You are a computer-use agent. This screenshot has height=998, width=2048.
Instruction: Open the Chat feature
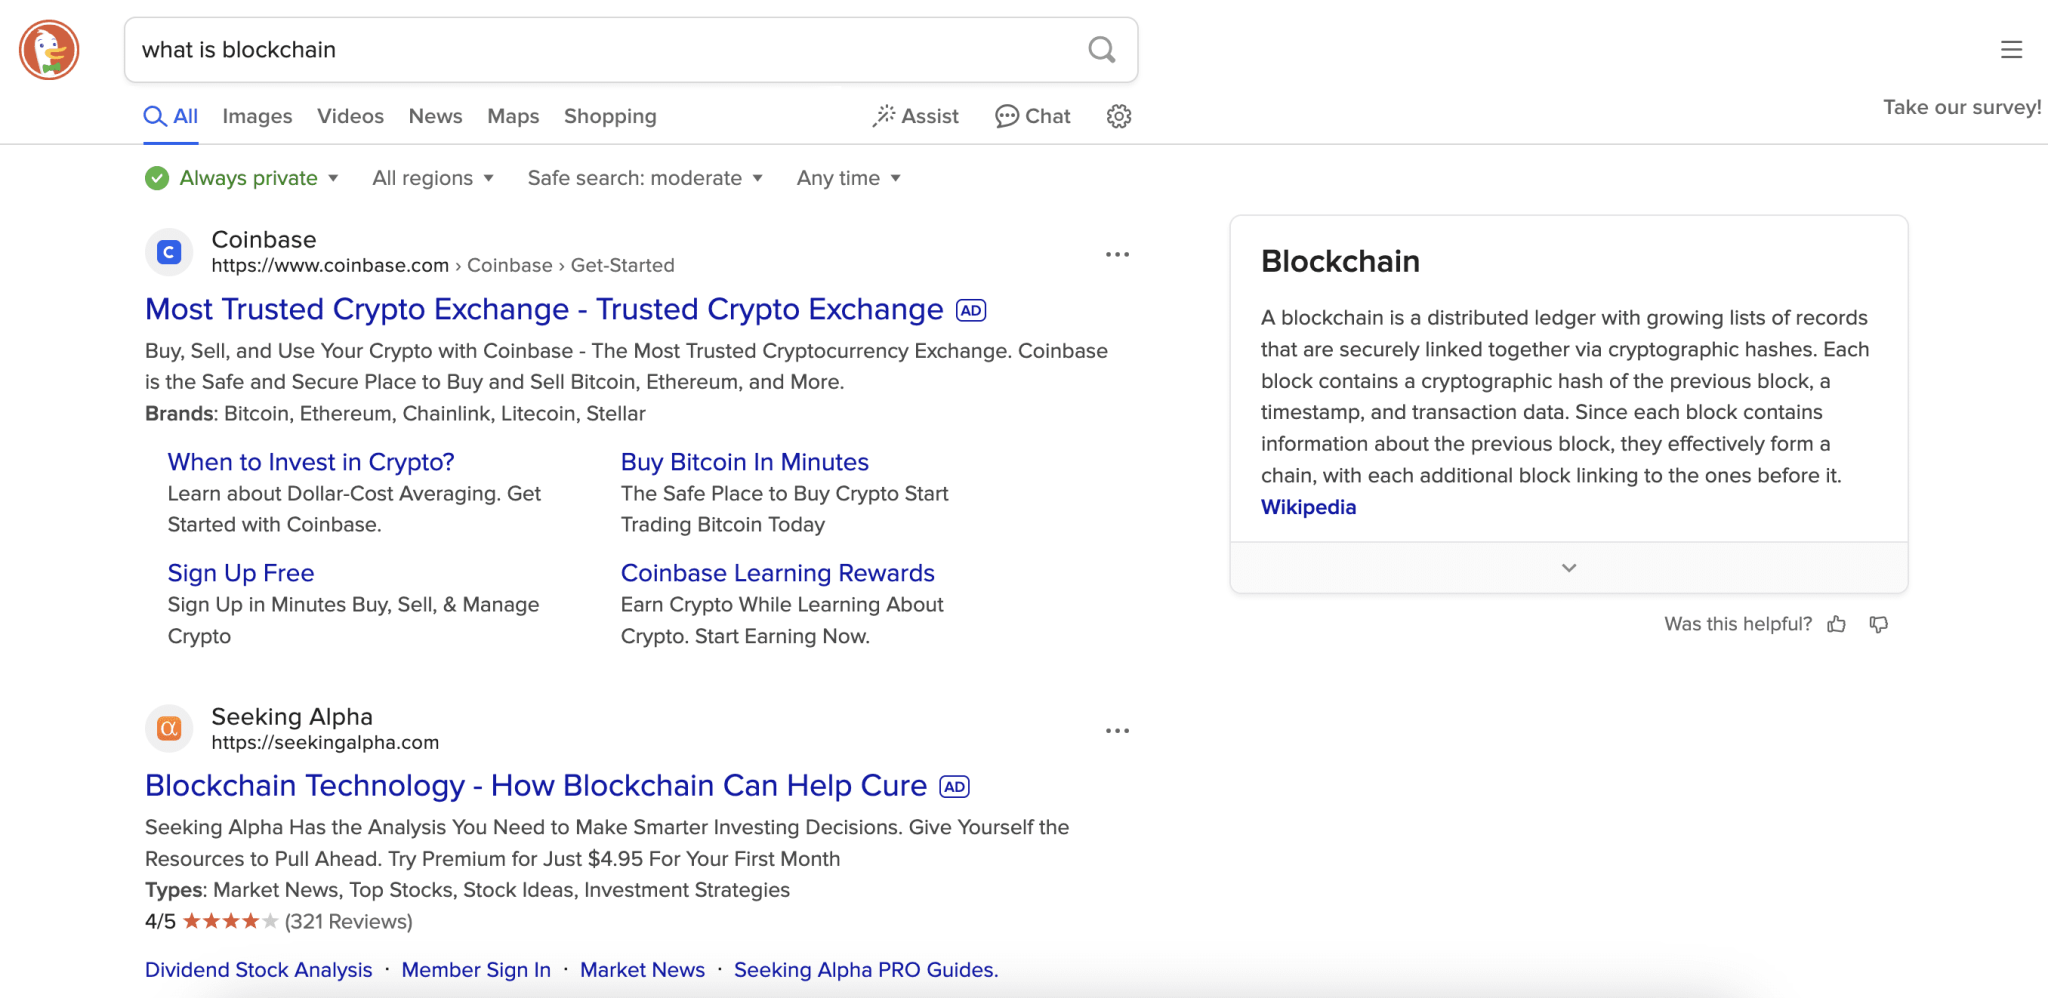(1032, 116)
